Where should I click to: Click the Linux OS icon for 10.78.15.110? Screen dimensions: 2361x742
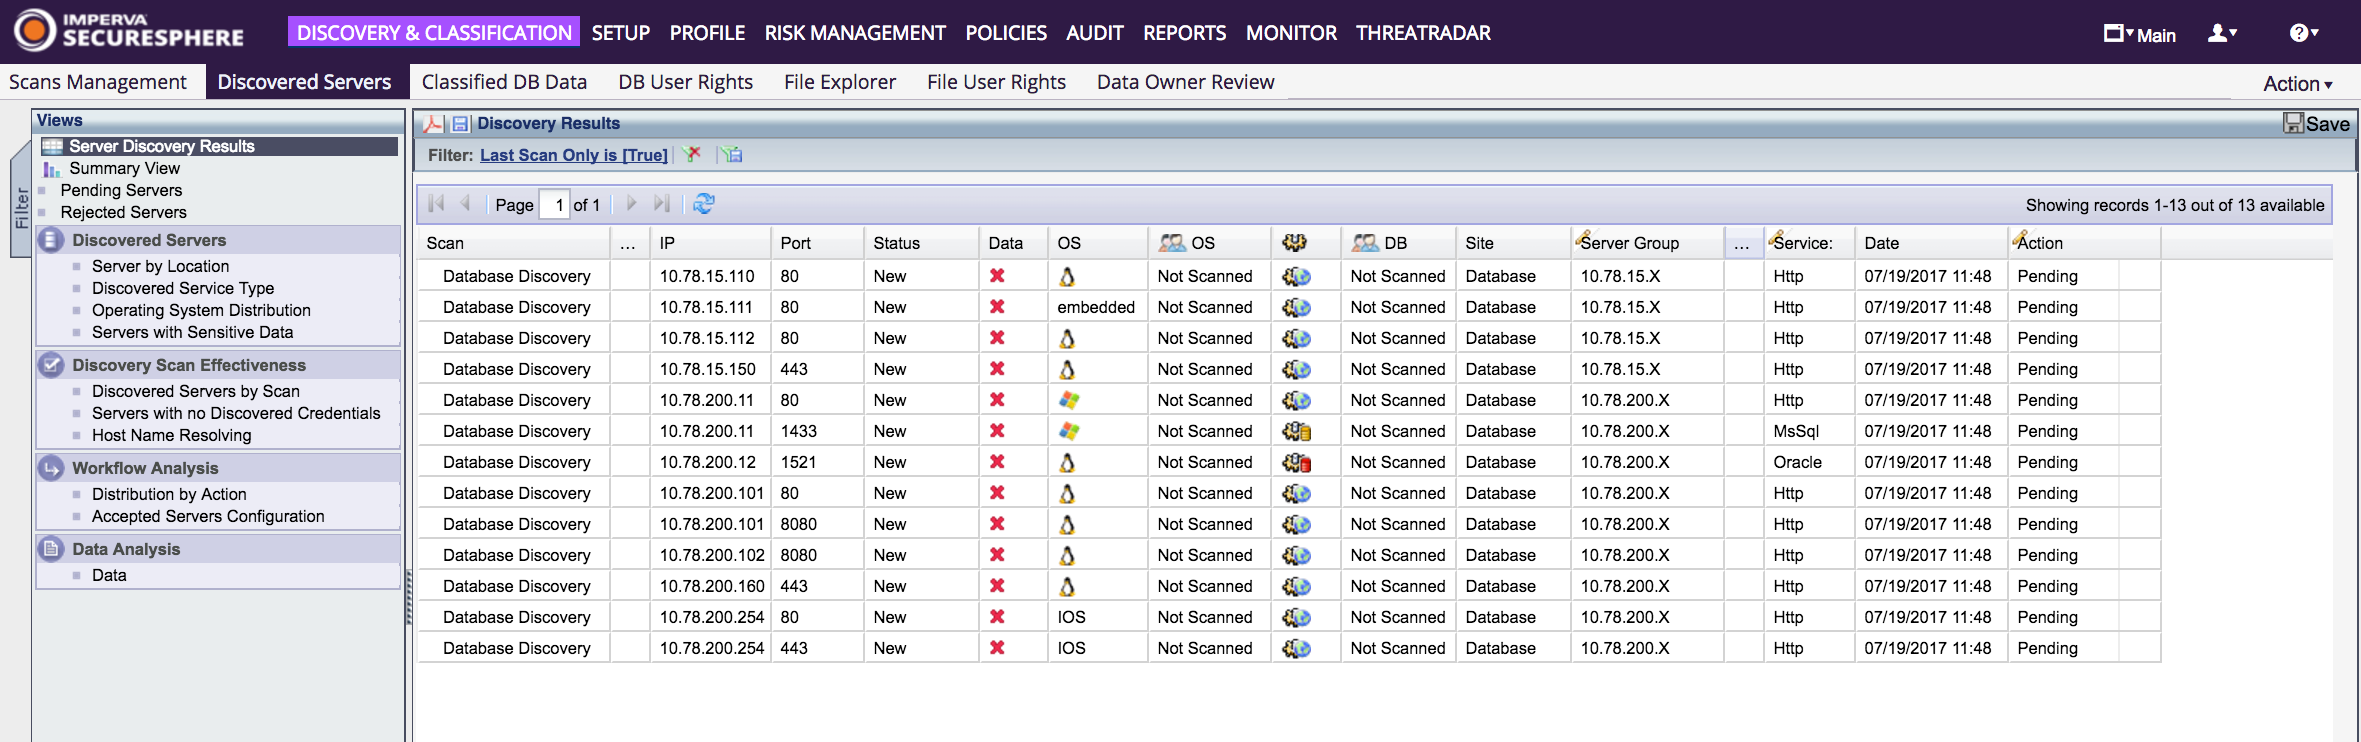(x=1067, y=276)
